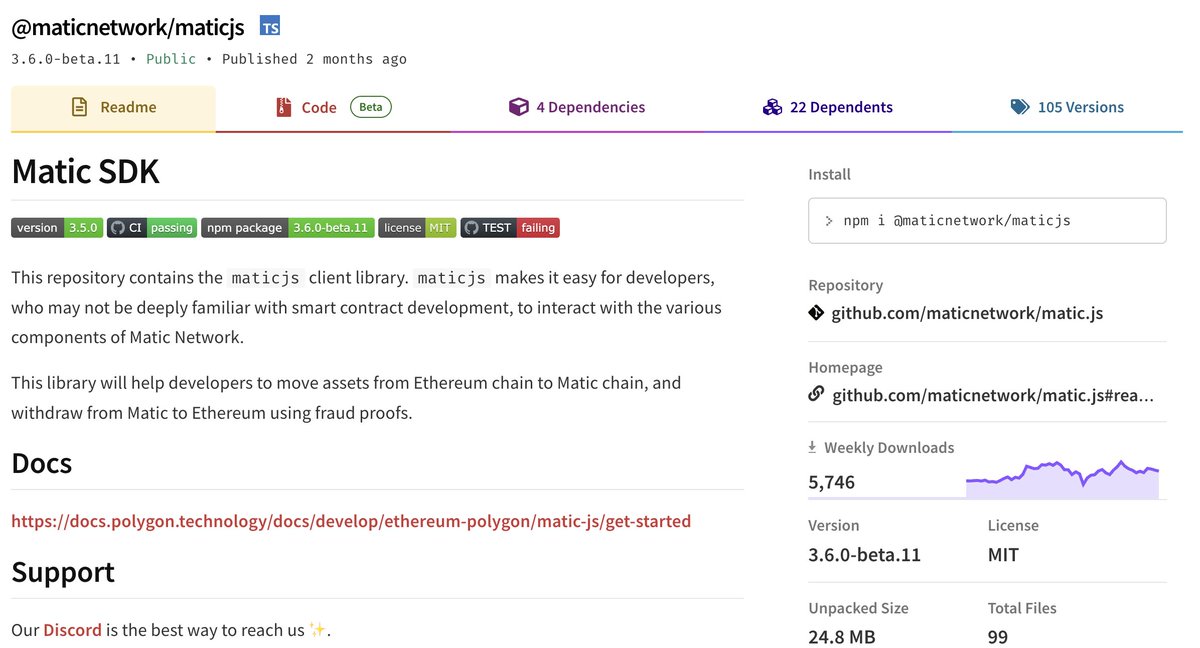Open the Discord link
This screenshot has height=648, width=1200.
pyautogui.click(x=72, y=630)
